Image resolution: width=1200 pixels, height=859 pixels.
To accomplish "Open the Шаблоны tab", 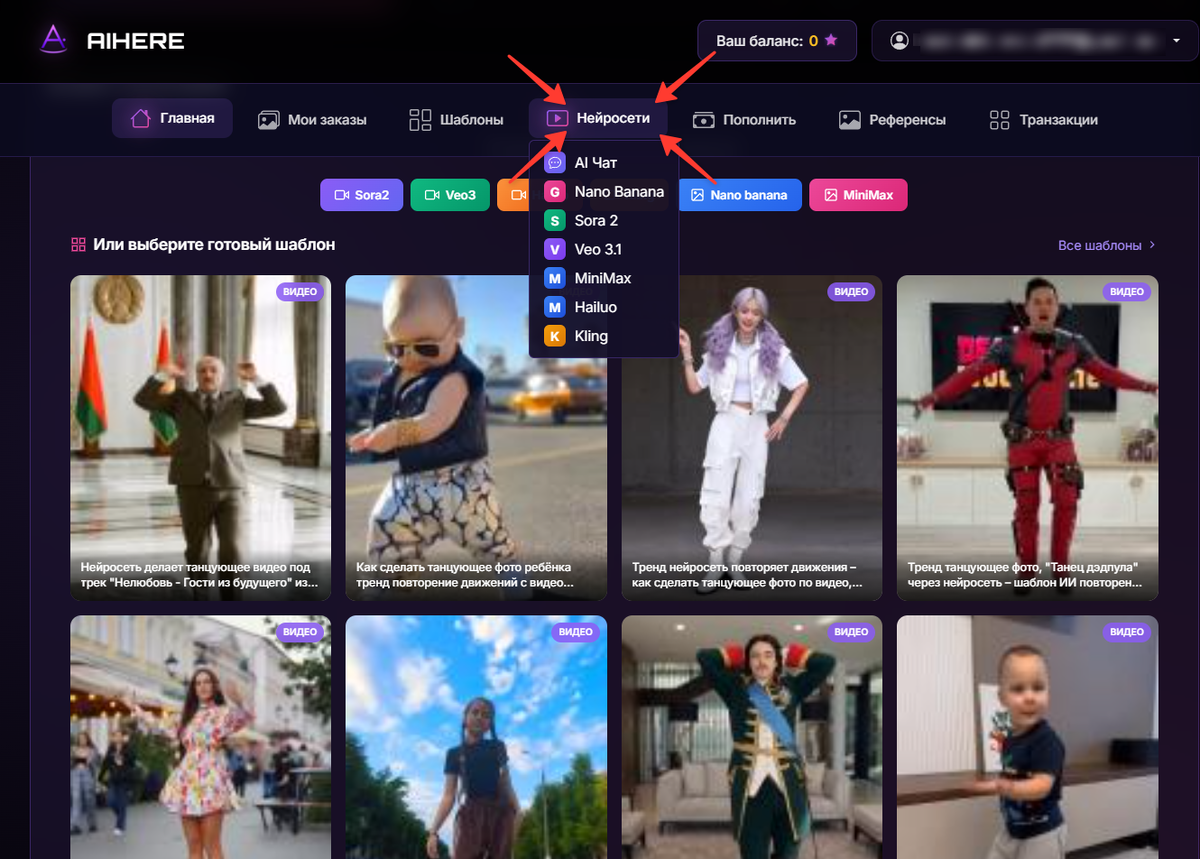I will (x=456, y=119).
